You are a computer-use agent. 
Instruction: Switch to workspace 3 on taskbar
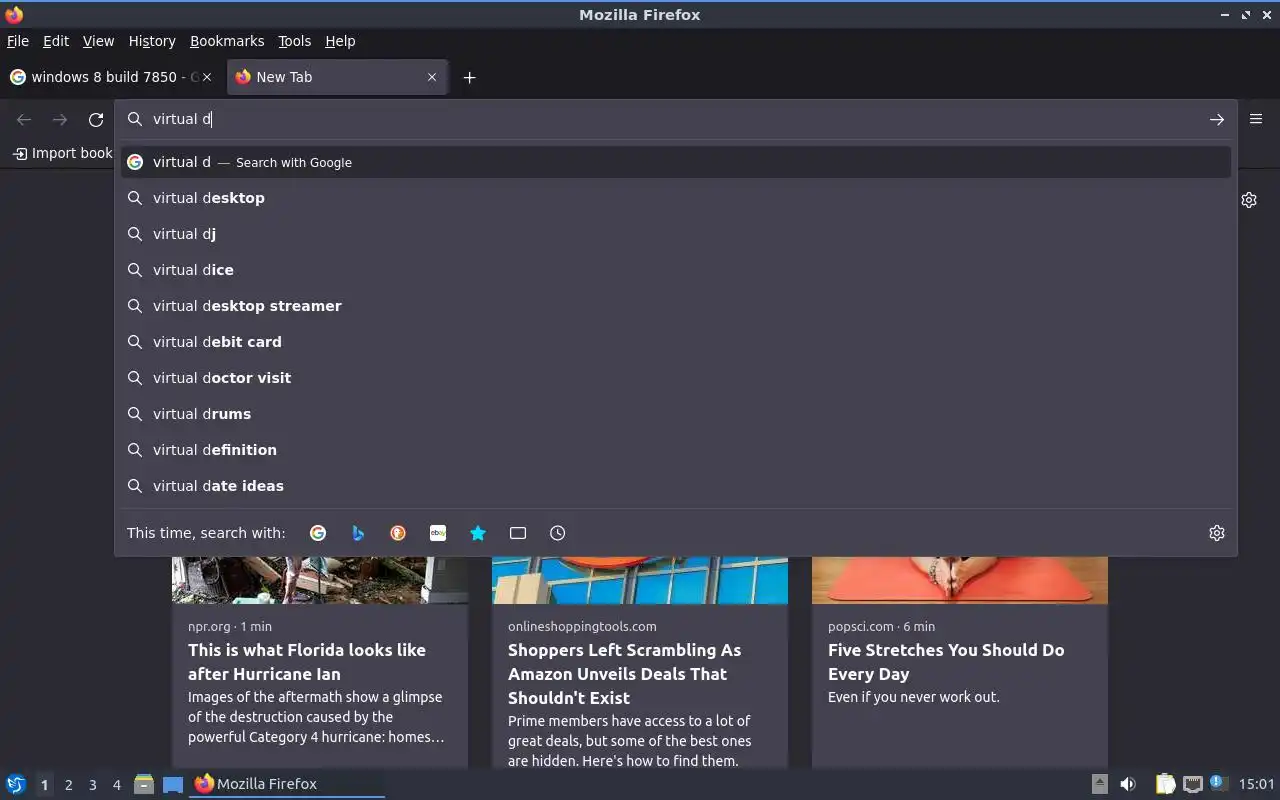click(x=92, y=785)
